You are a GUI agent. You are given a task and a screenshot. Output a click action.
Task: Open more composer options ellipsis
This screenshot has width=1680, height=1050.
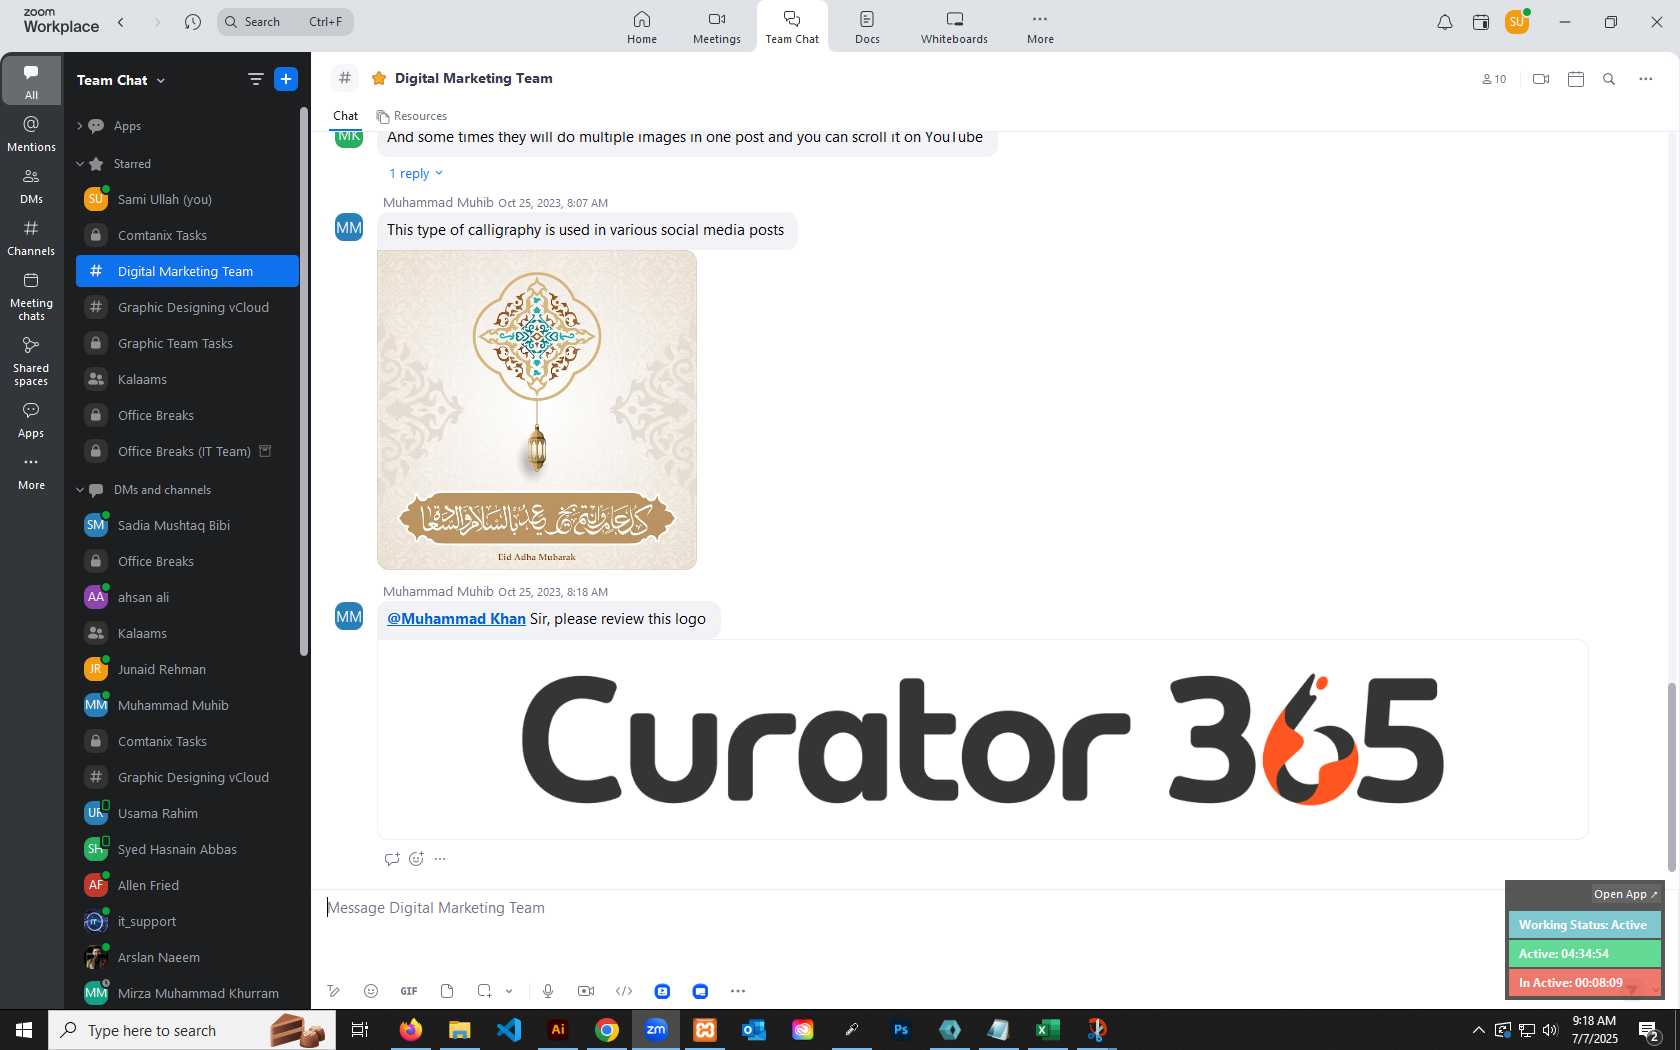[x=738, y=991]
